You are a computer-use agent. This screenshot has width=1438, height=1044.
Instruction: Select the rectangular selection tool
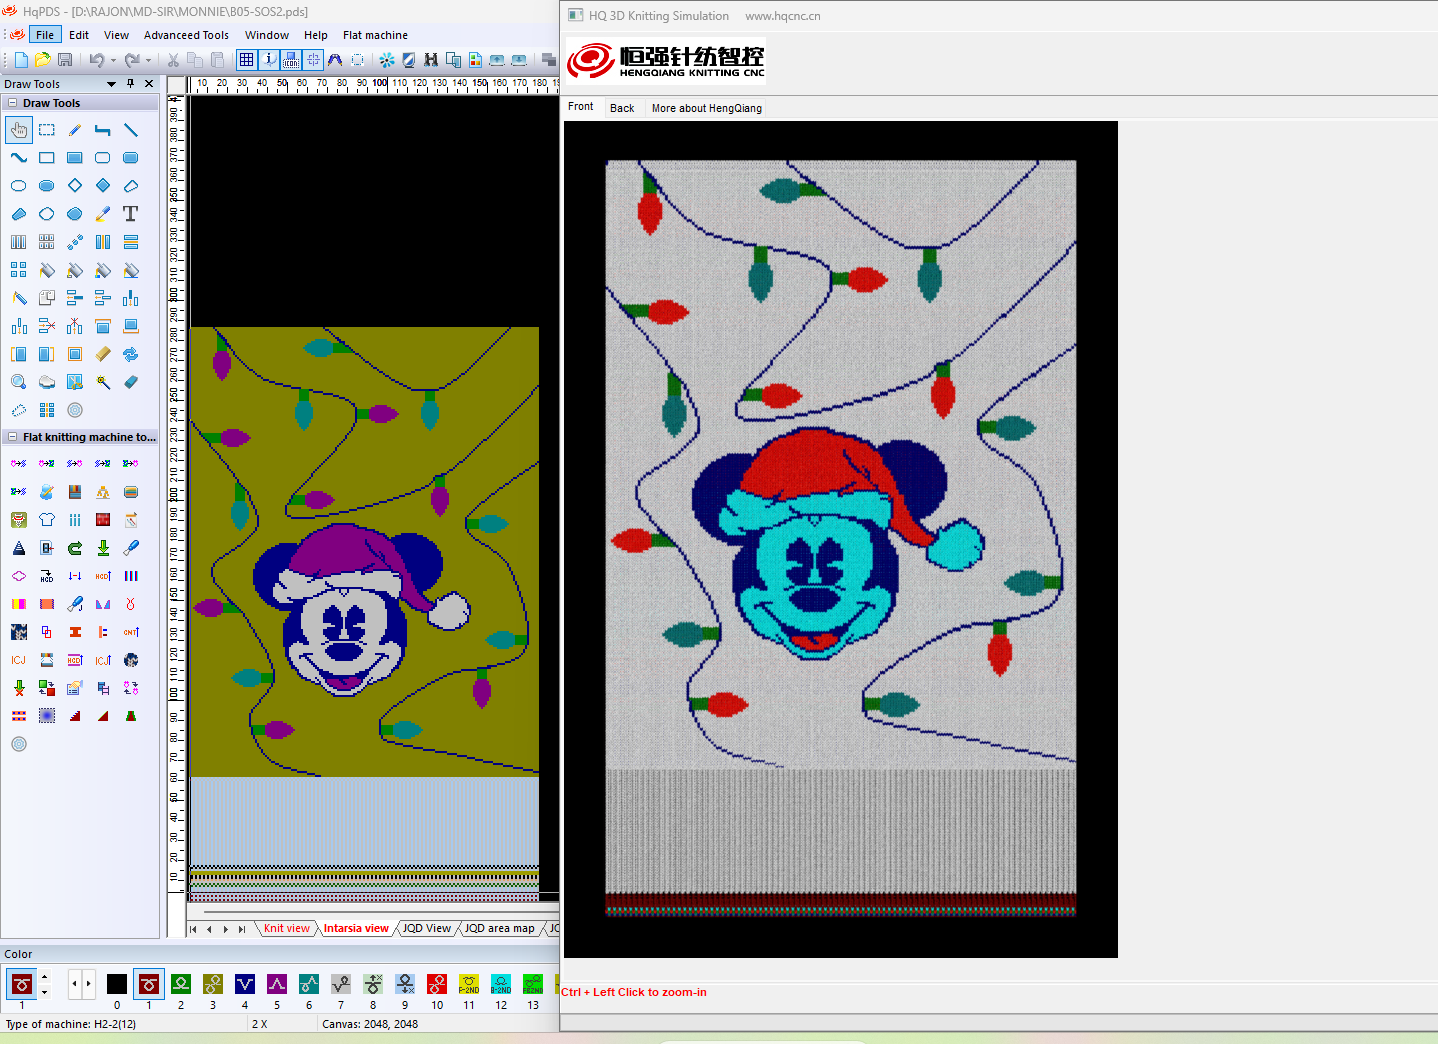click(47, 130)
